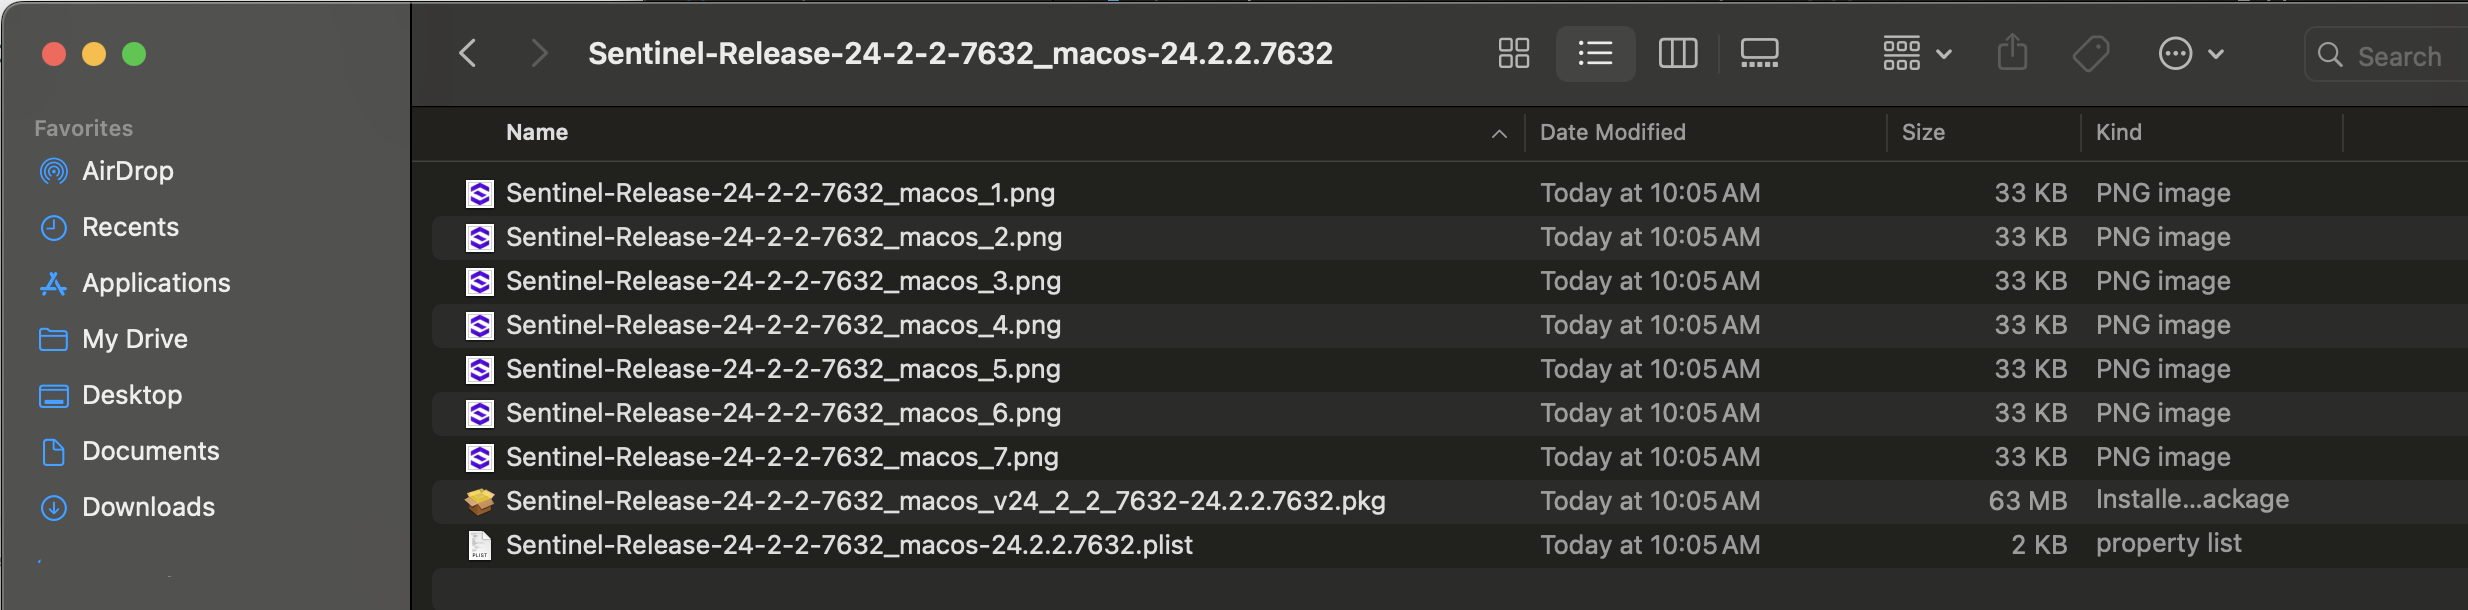
Task: Switch to gallery view
Action: tap(1759, 54)
